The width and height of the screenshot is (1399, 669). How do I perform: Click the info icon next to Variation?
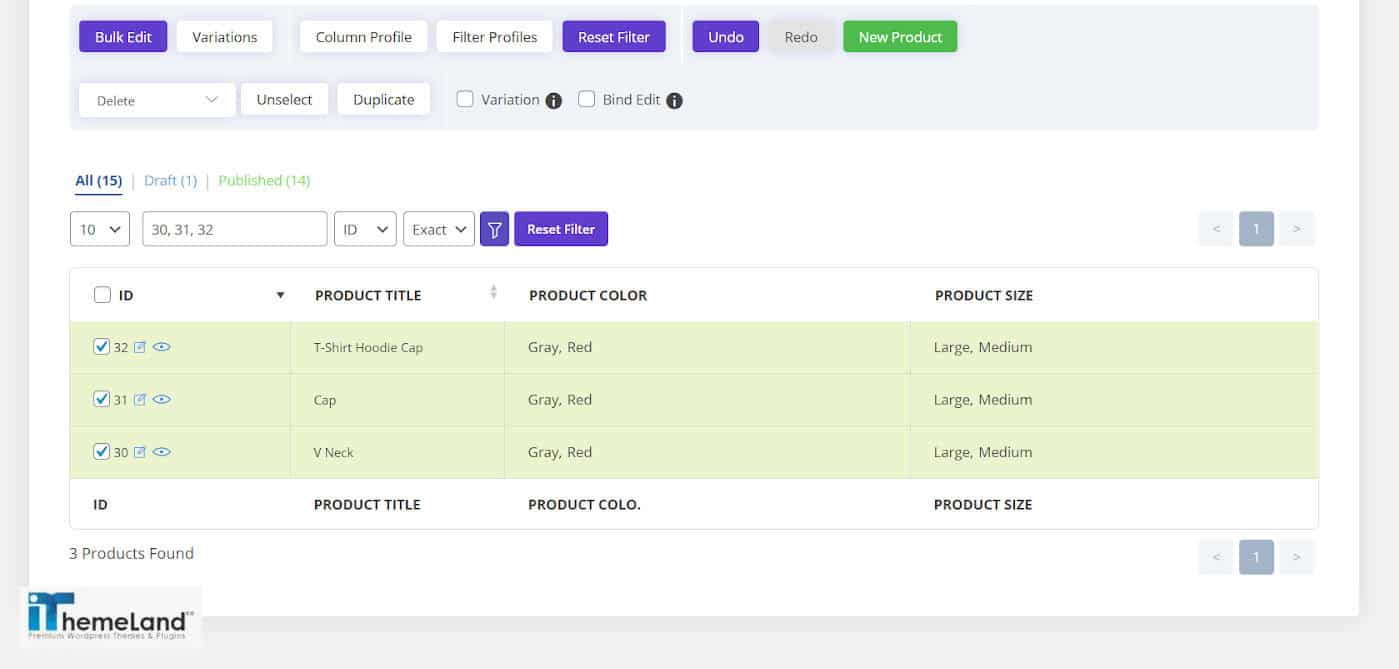pos(553,99)
